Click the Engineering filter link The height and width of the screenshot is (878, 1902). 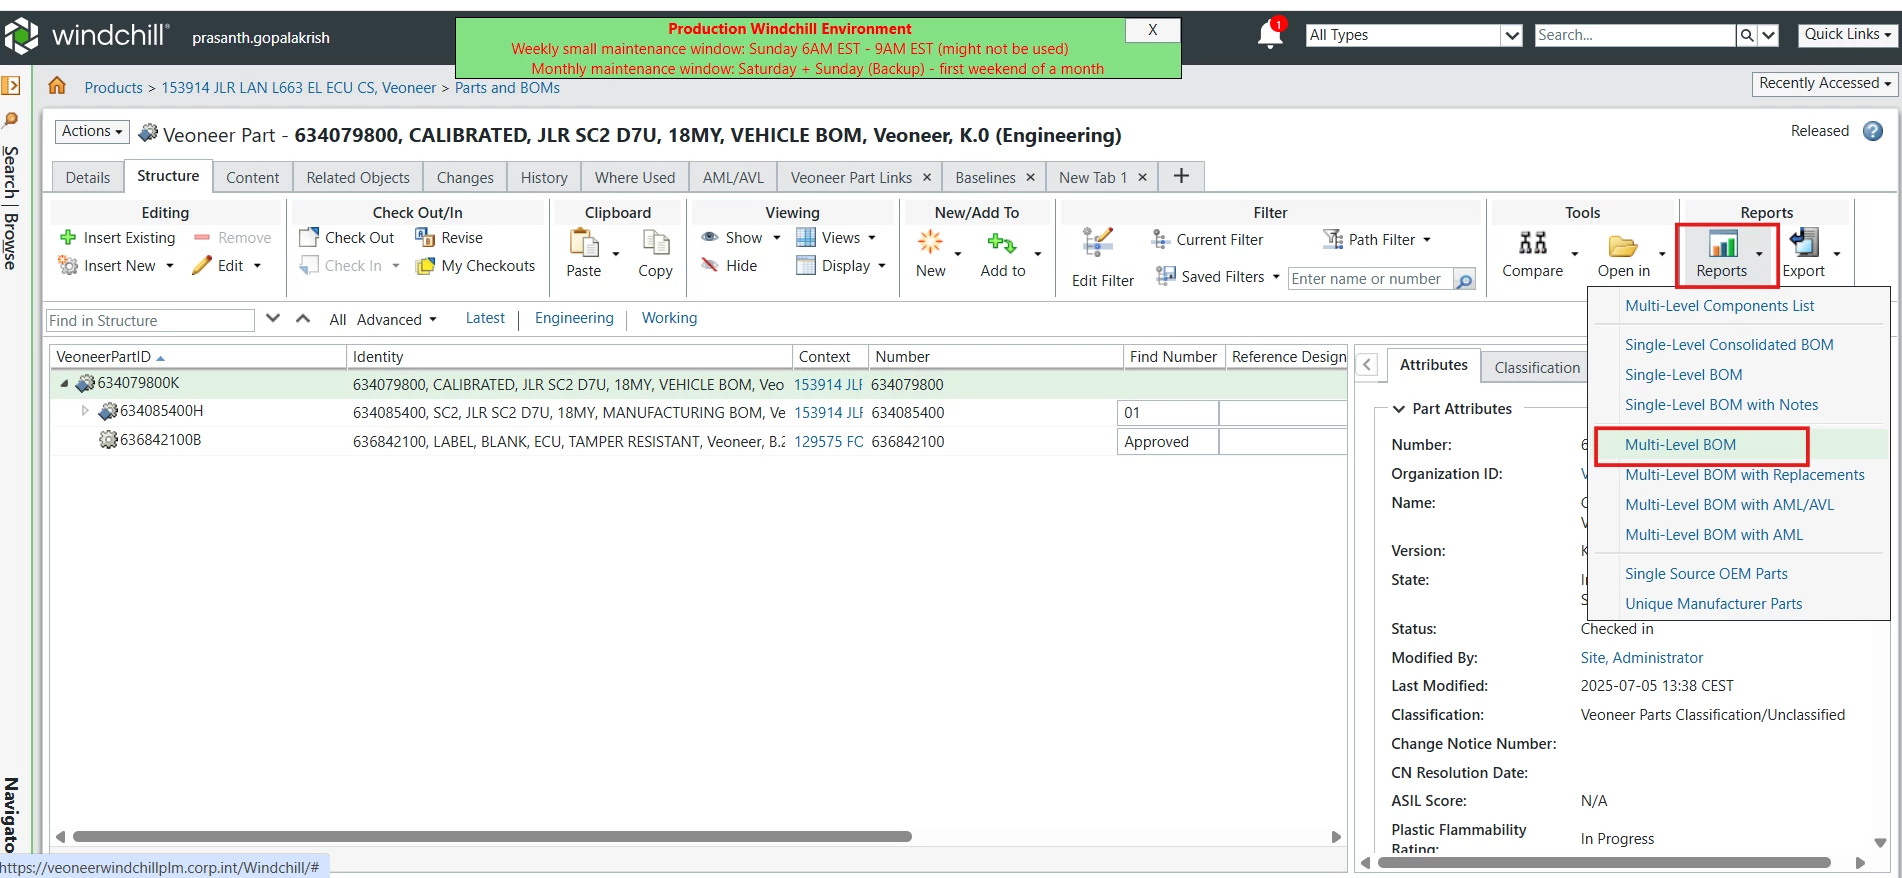574,318
